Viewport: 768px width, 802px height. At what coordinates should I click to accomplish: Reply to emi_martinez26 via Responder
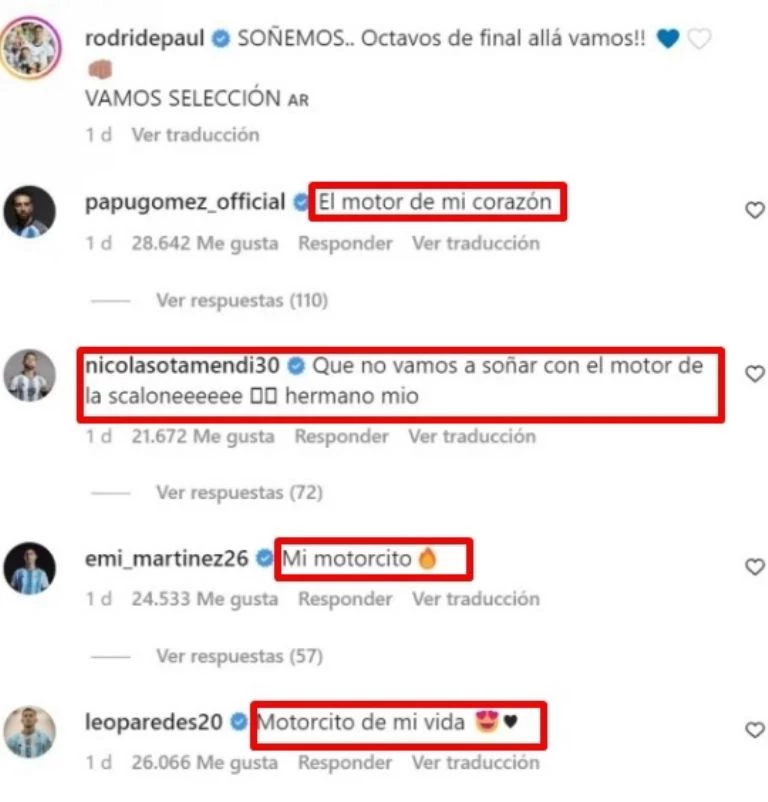(346, 599)
